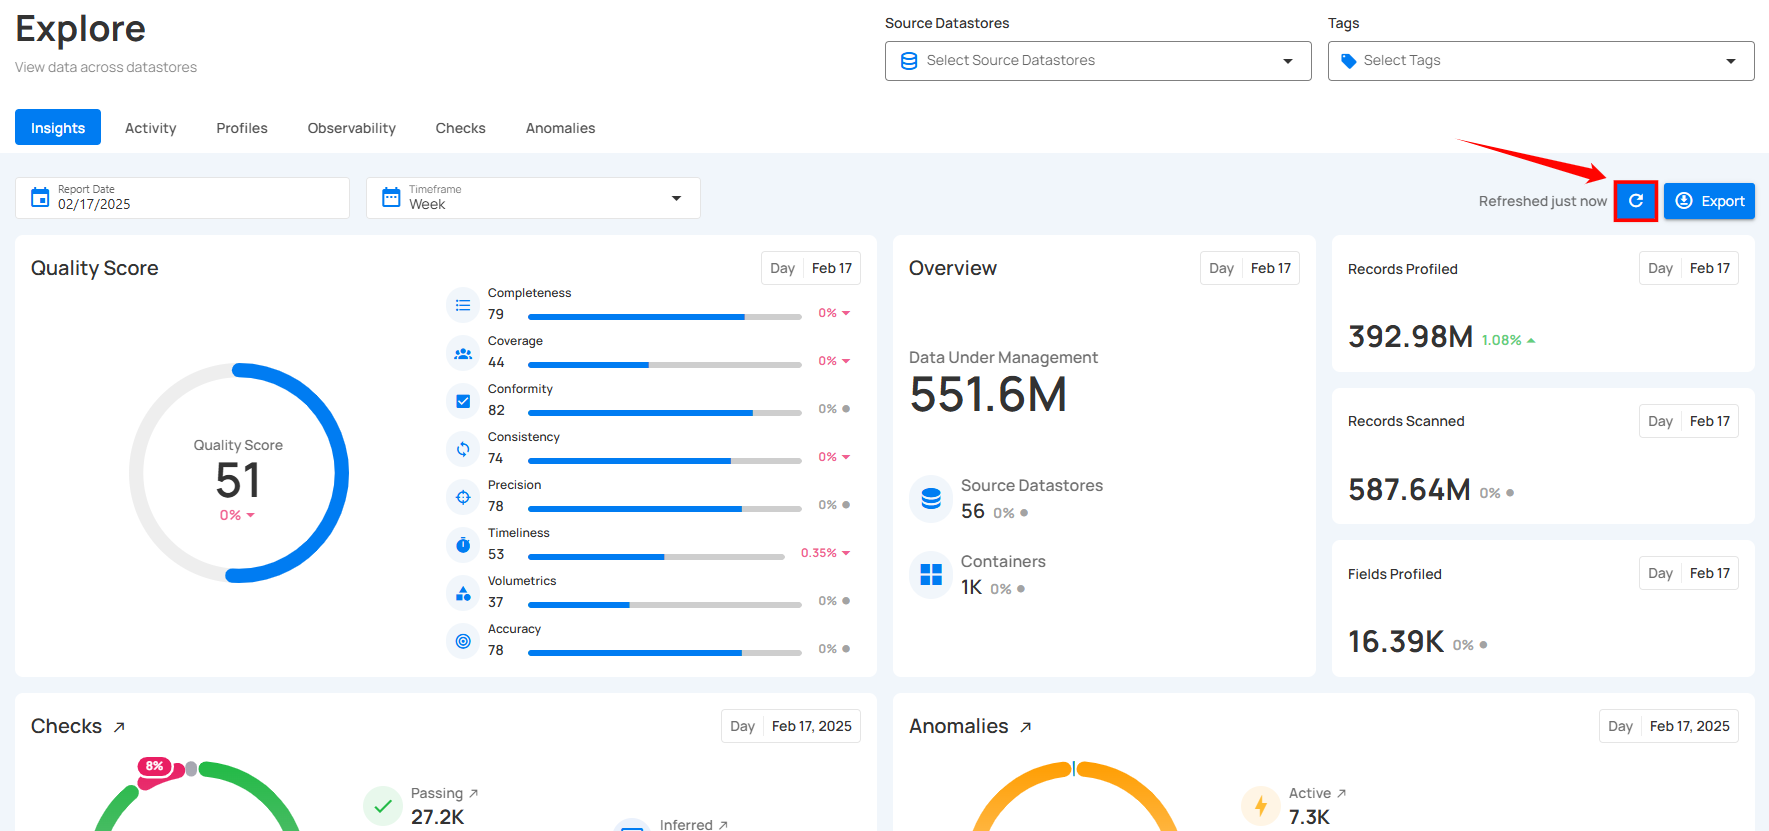Open Checks via its arrow icon

tap(119, 727)
